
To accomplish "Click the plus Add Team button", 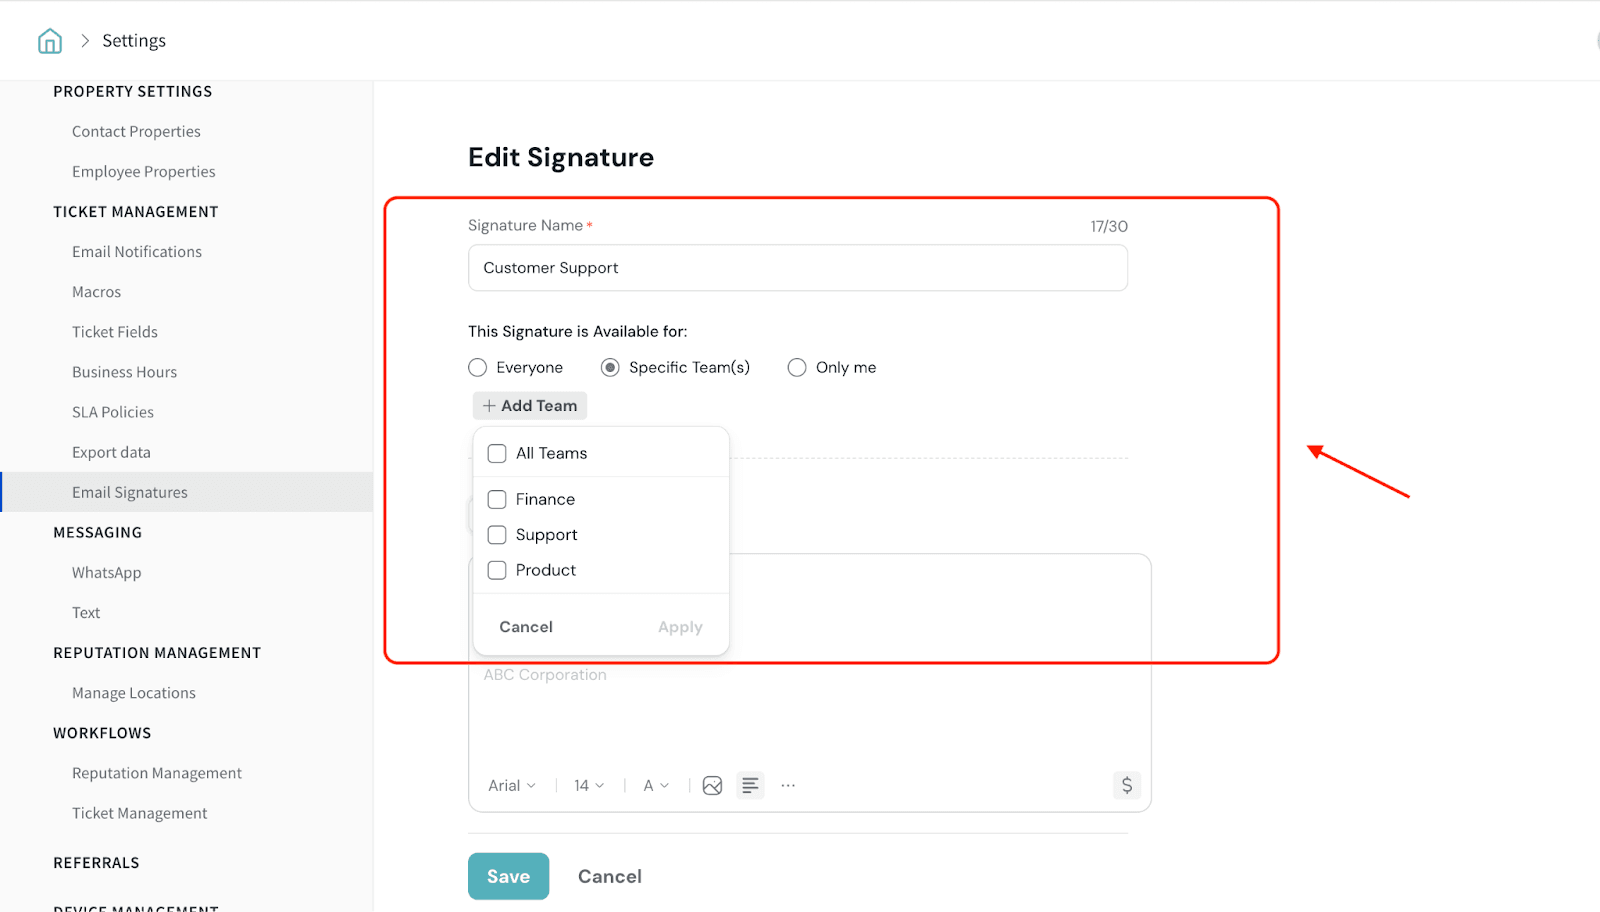I will point(530,406).
